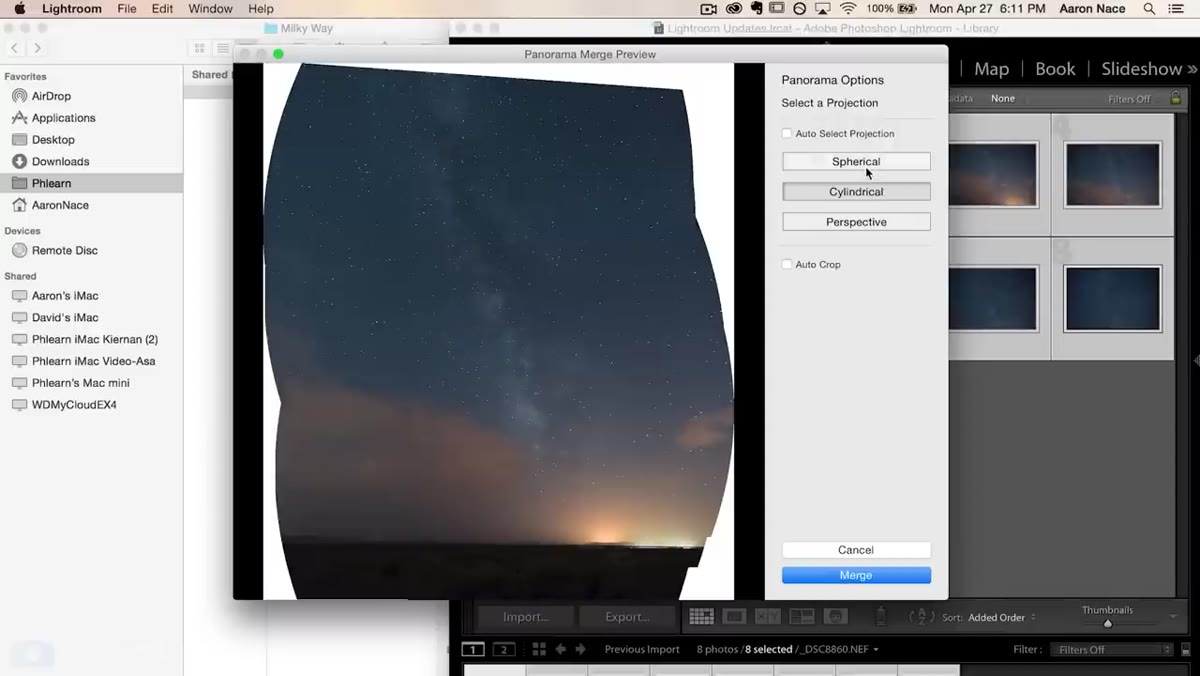The image size is (1200, 676).
Task: Select main window button 1 in filmstrip
Action: tap(473, 649)
